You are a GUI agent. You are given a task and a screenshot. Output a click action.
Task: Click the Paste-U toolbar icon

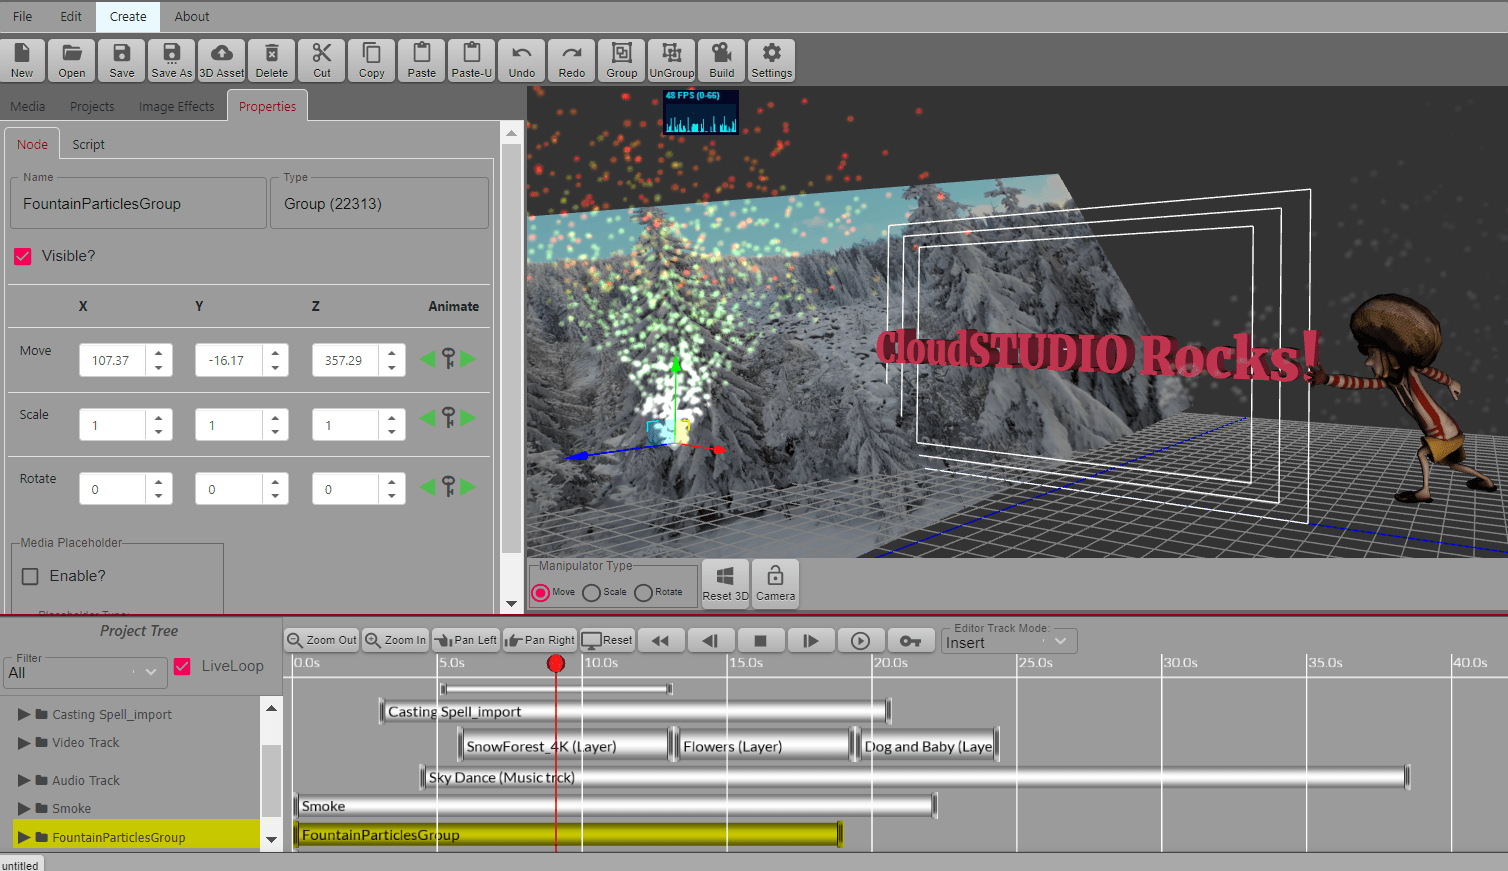pyautogui.click(x=472, y=60)
